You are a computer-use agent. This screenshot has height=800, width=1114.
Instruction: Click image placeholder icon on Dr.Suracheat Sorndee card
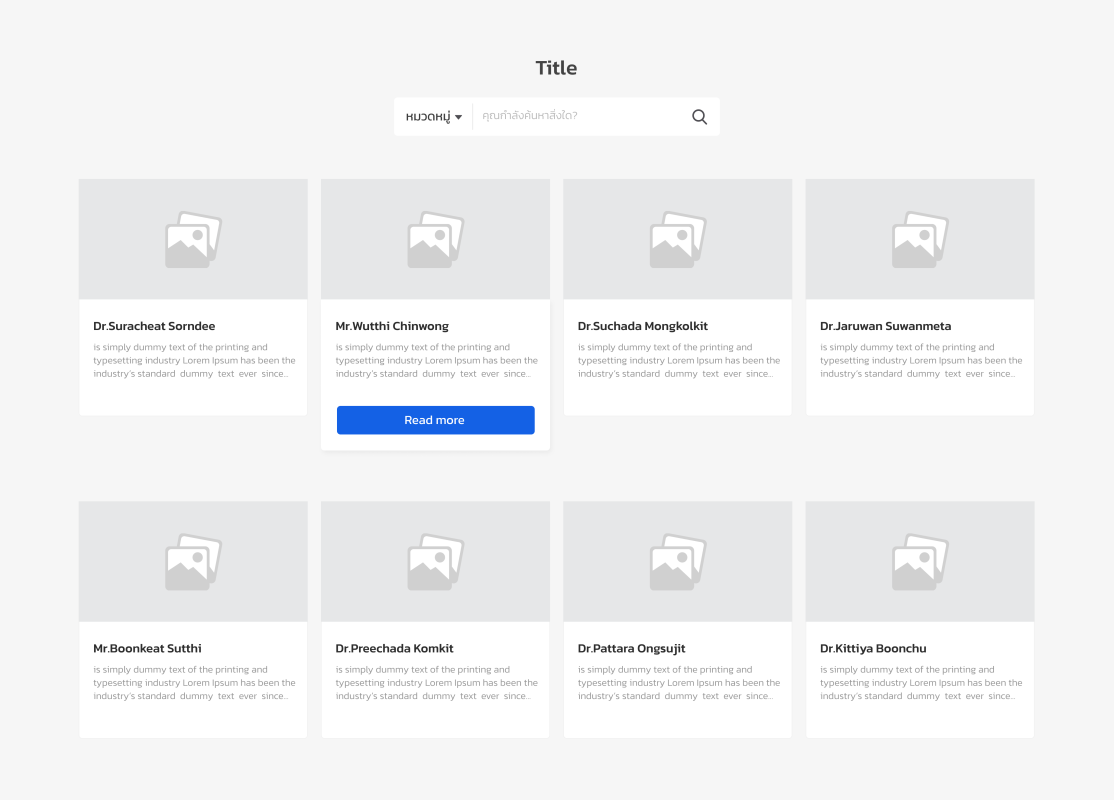pyautogui.click(x=193, y=240)
